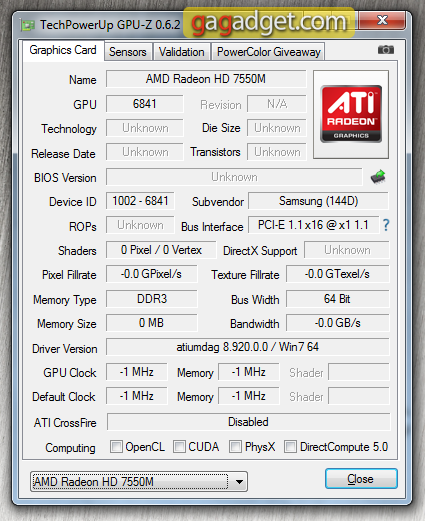The width and height of the screenshot is (425, 521).
Task: Click the Release Date Unknown field
Action: 145,152
